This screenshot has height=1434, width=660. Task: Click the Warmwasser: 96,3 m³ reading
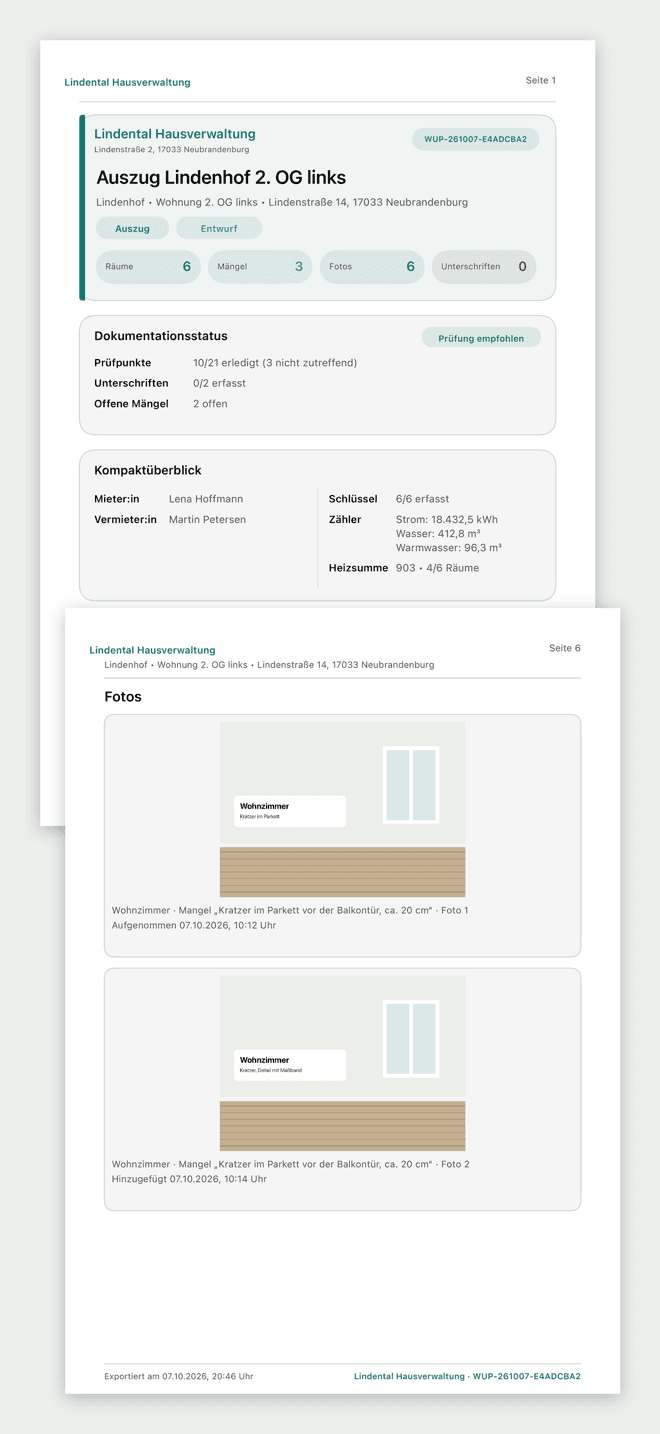pos(449,548)
